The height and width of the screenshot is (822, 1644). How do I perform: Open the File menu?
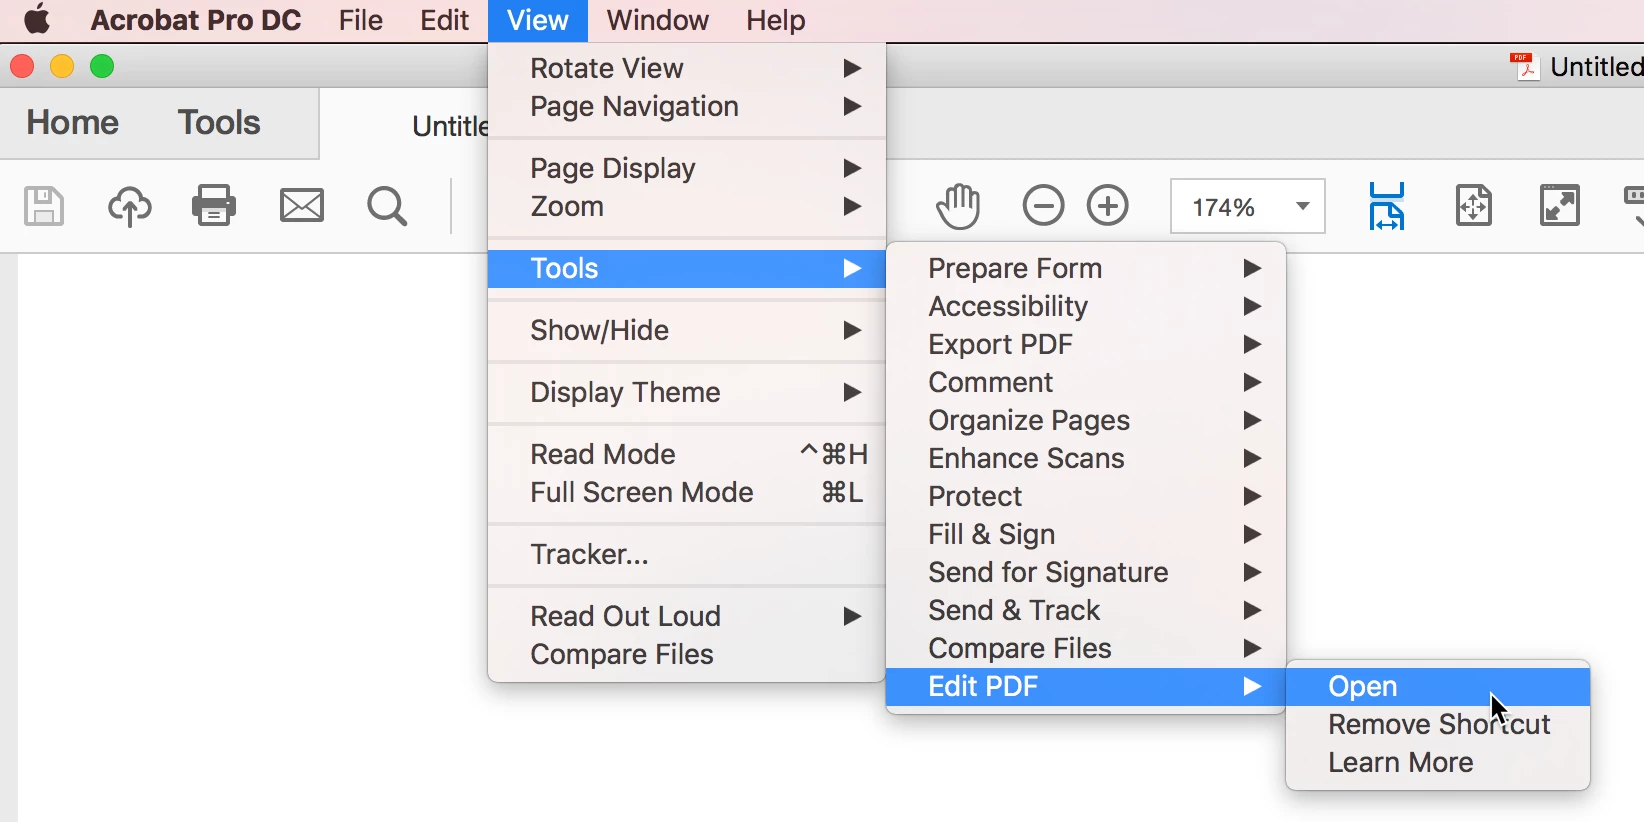click(x=361, y=20)
